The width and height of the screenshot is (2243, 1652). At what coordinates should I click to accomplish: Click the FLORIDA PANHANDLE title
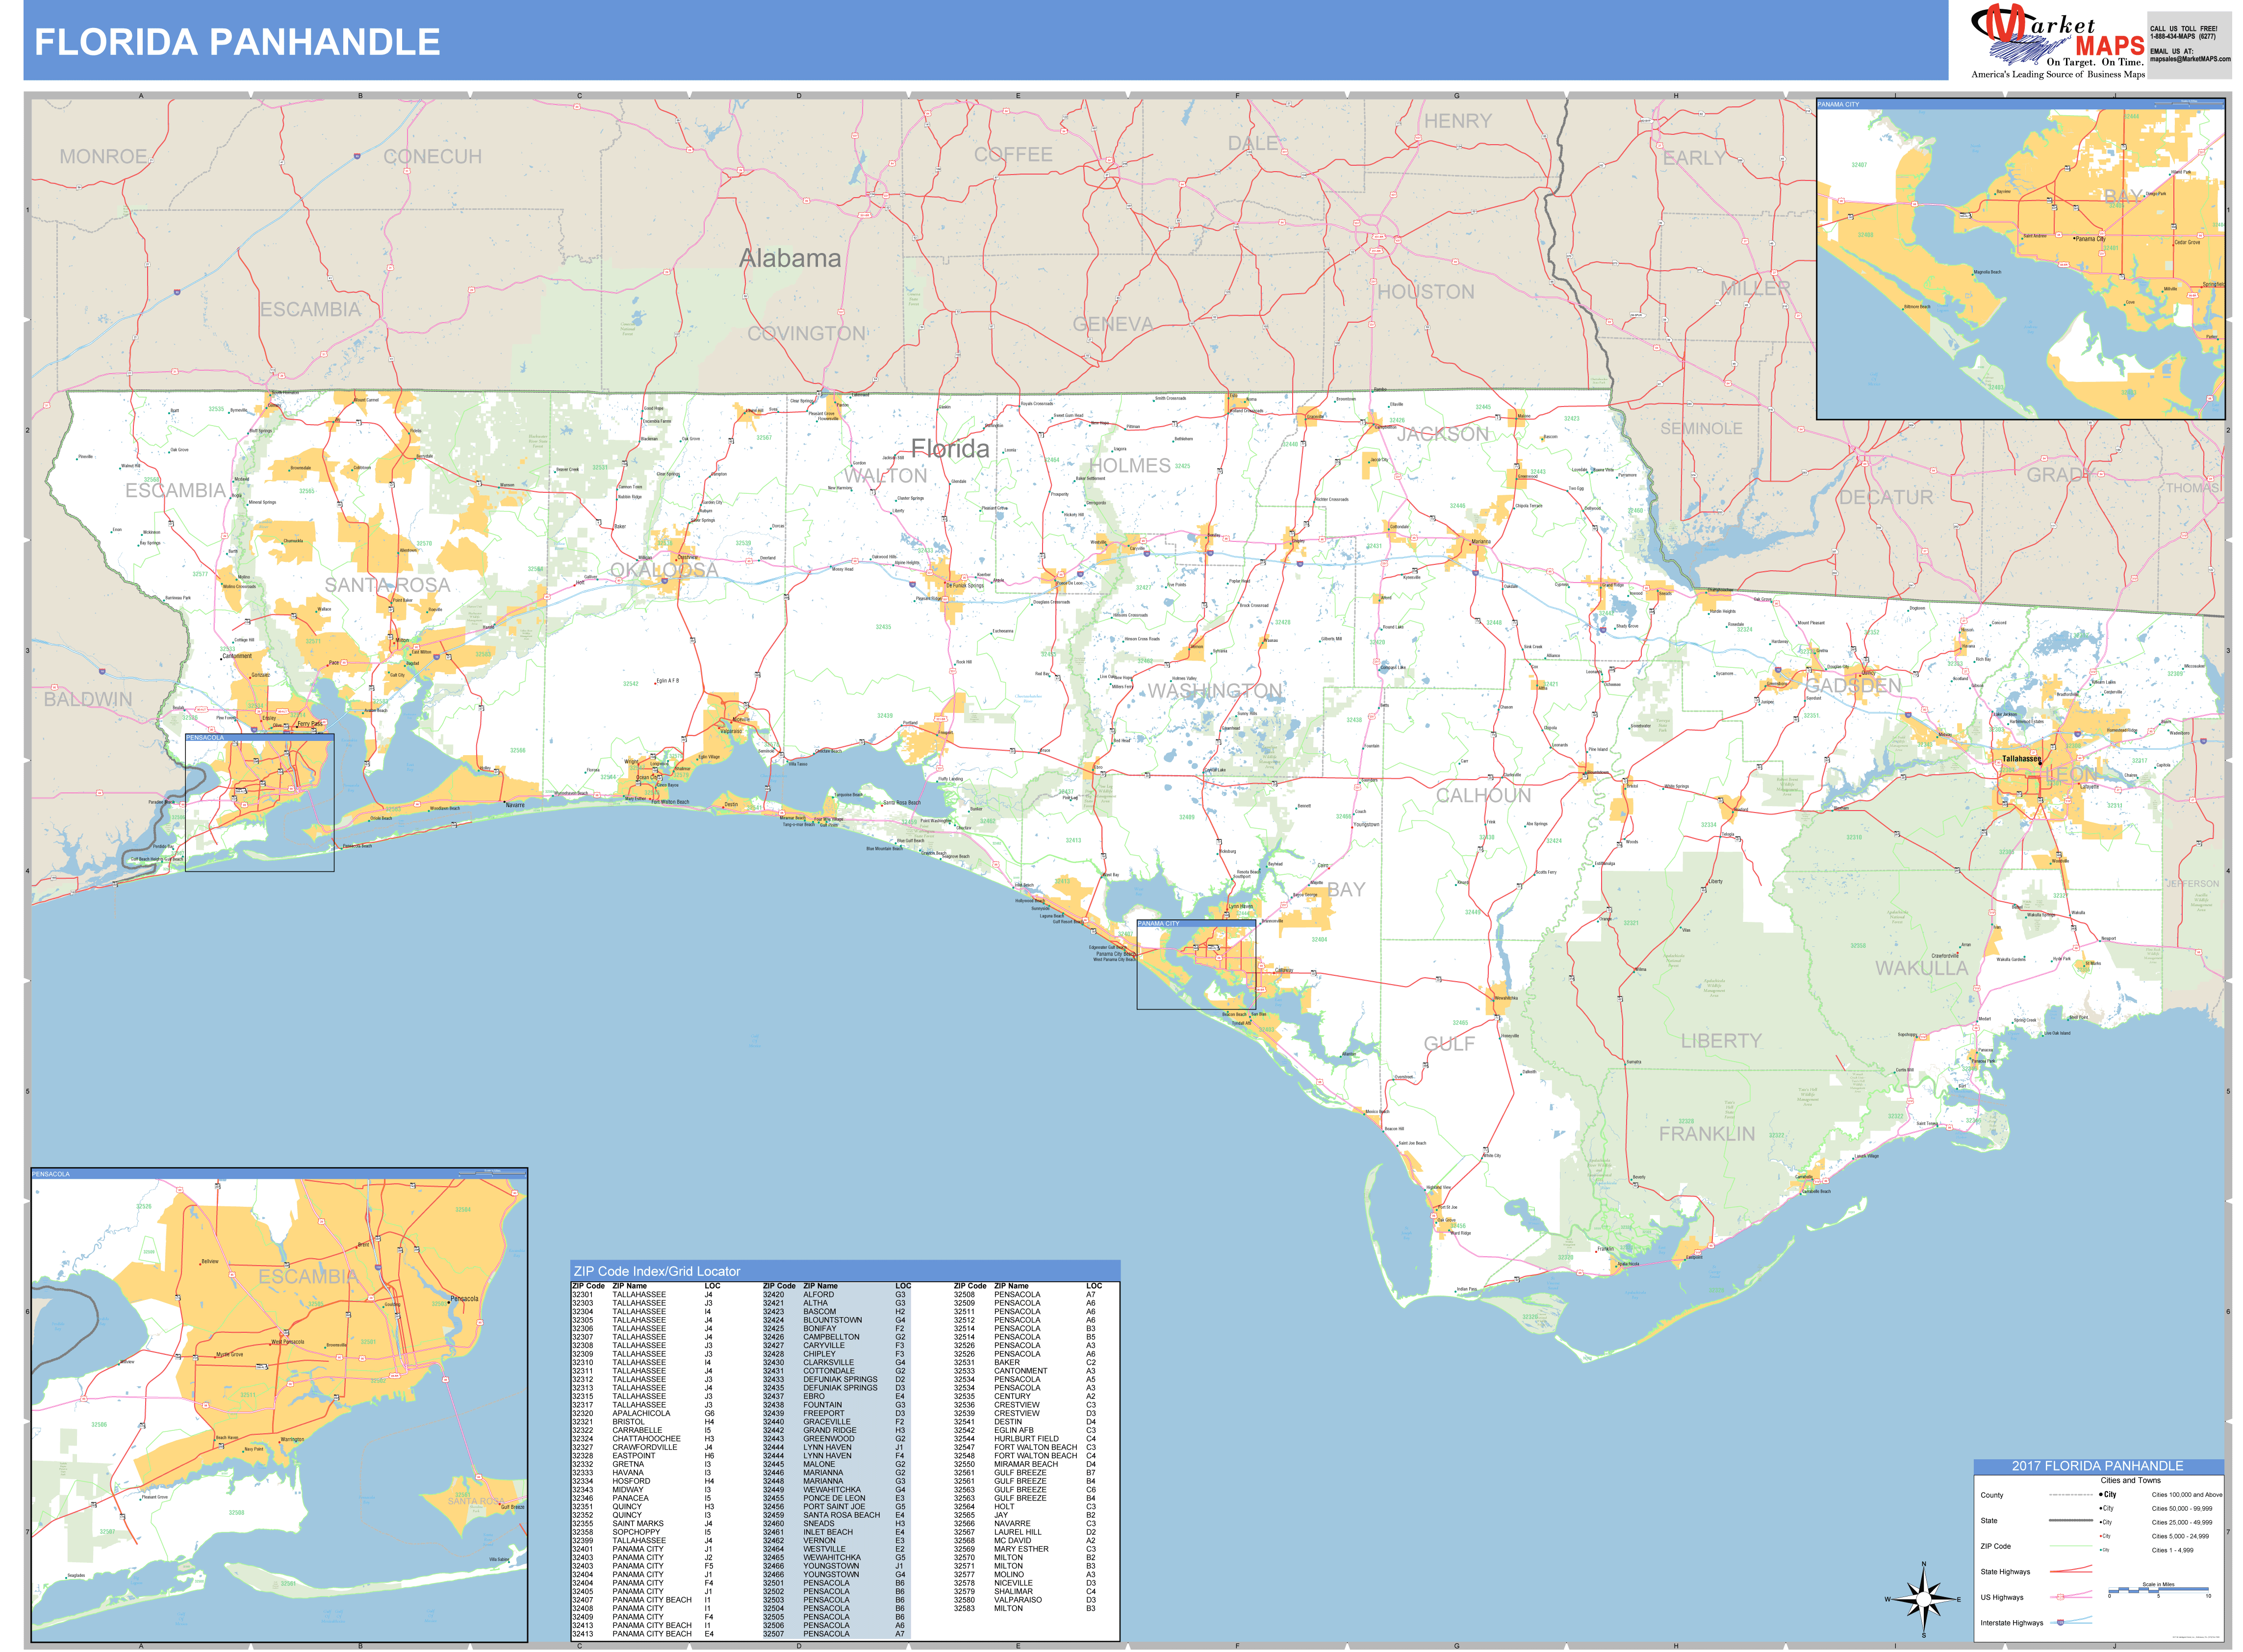click(x=237, y=42)
